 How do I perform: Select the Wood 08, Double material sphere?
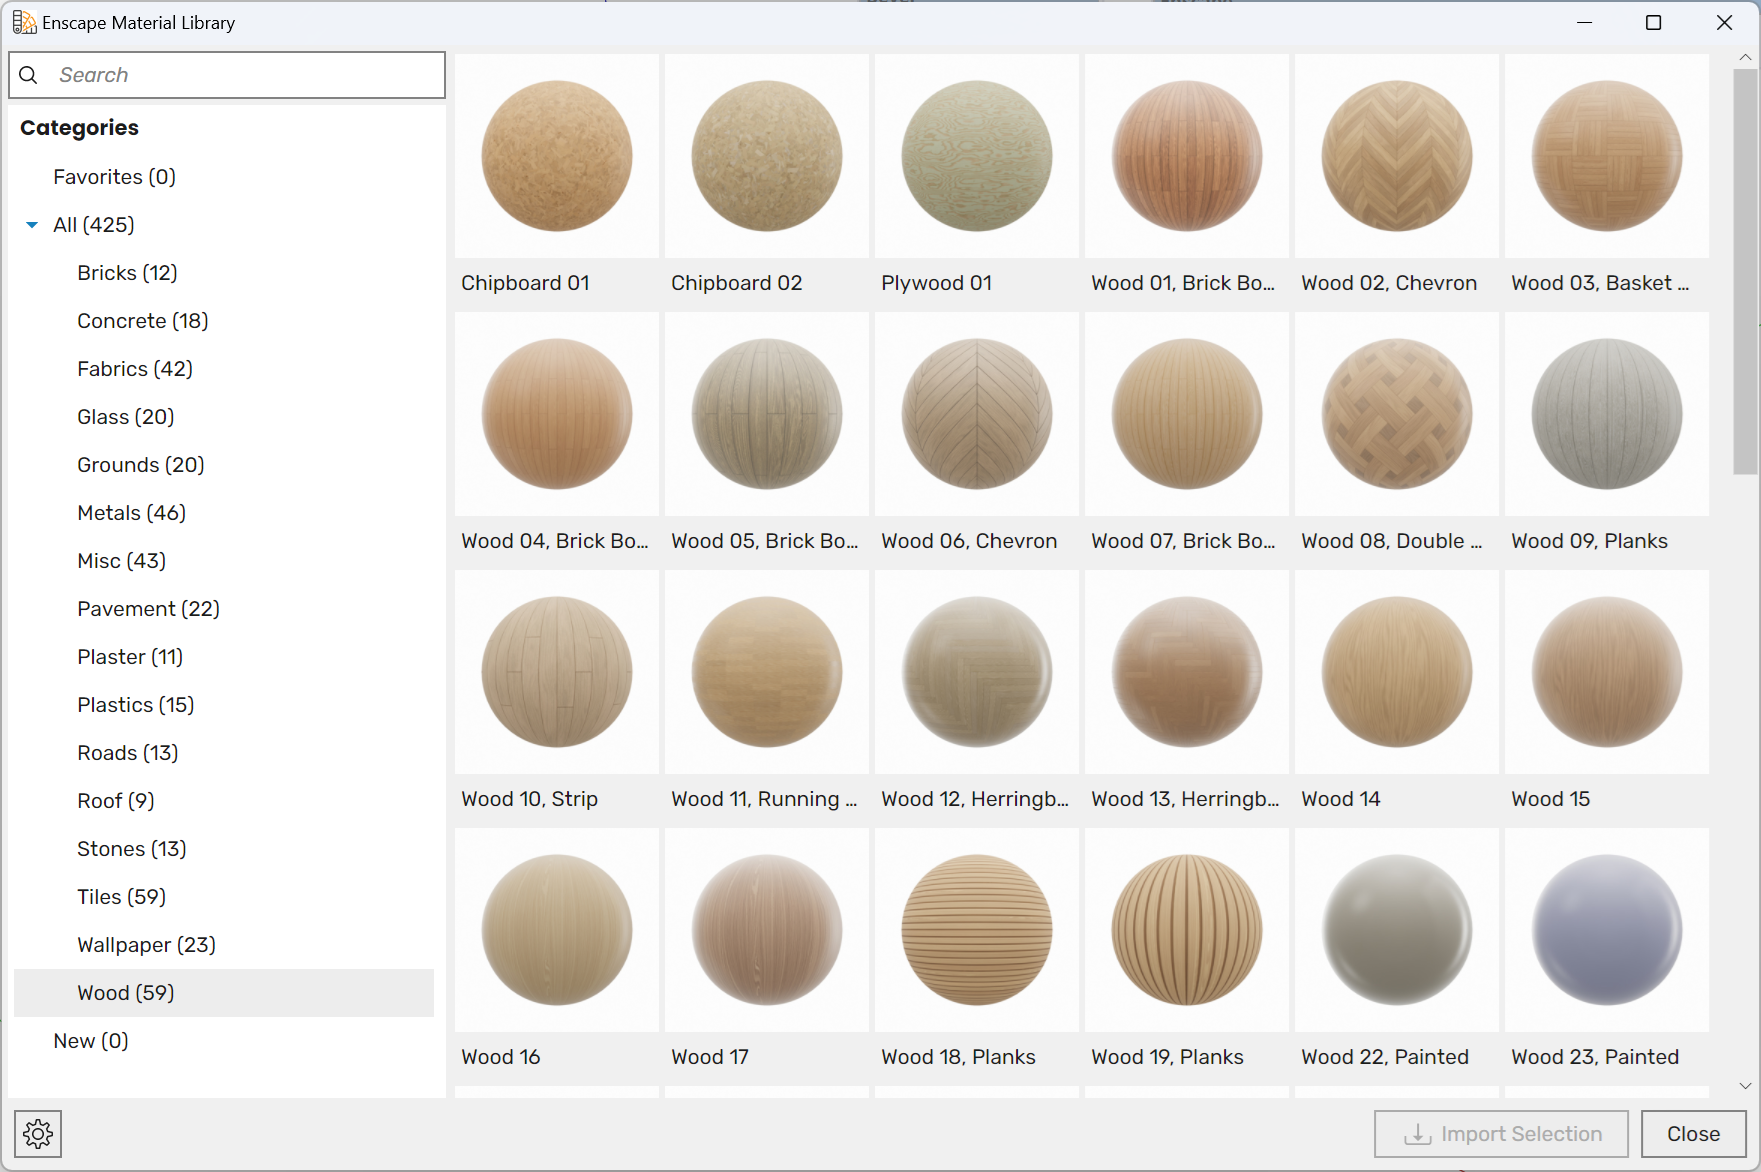pos(1396,414)
